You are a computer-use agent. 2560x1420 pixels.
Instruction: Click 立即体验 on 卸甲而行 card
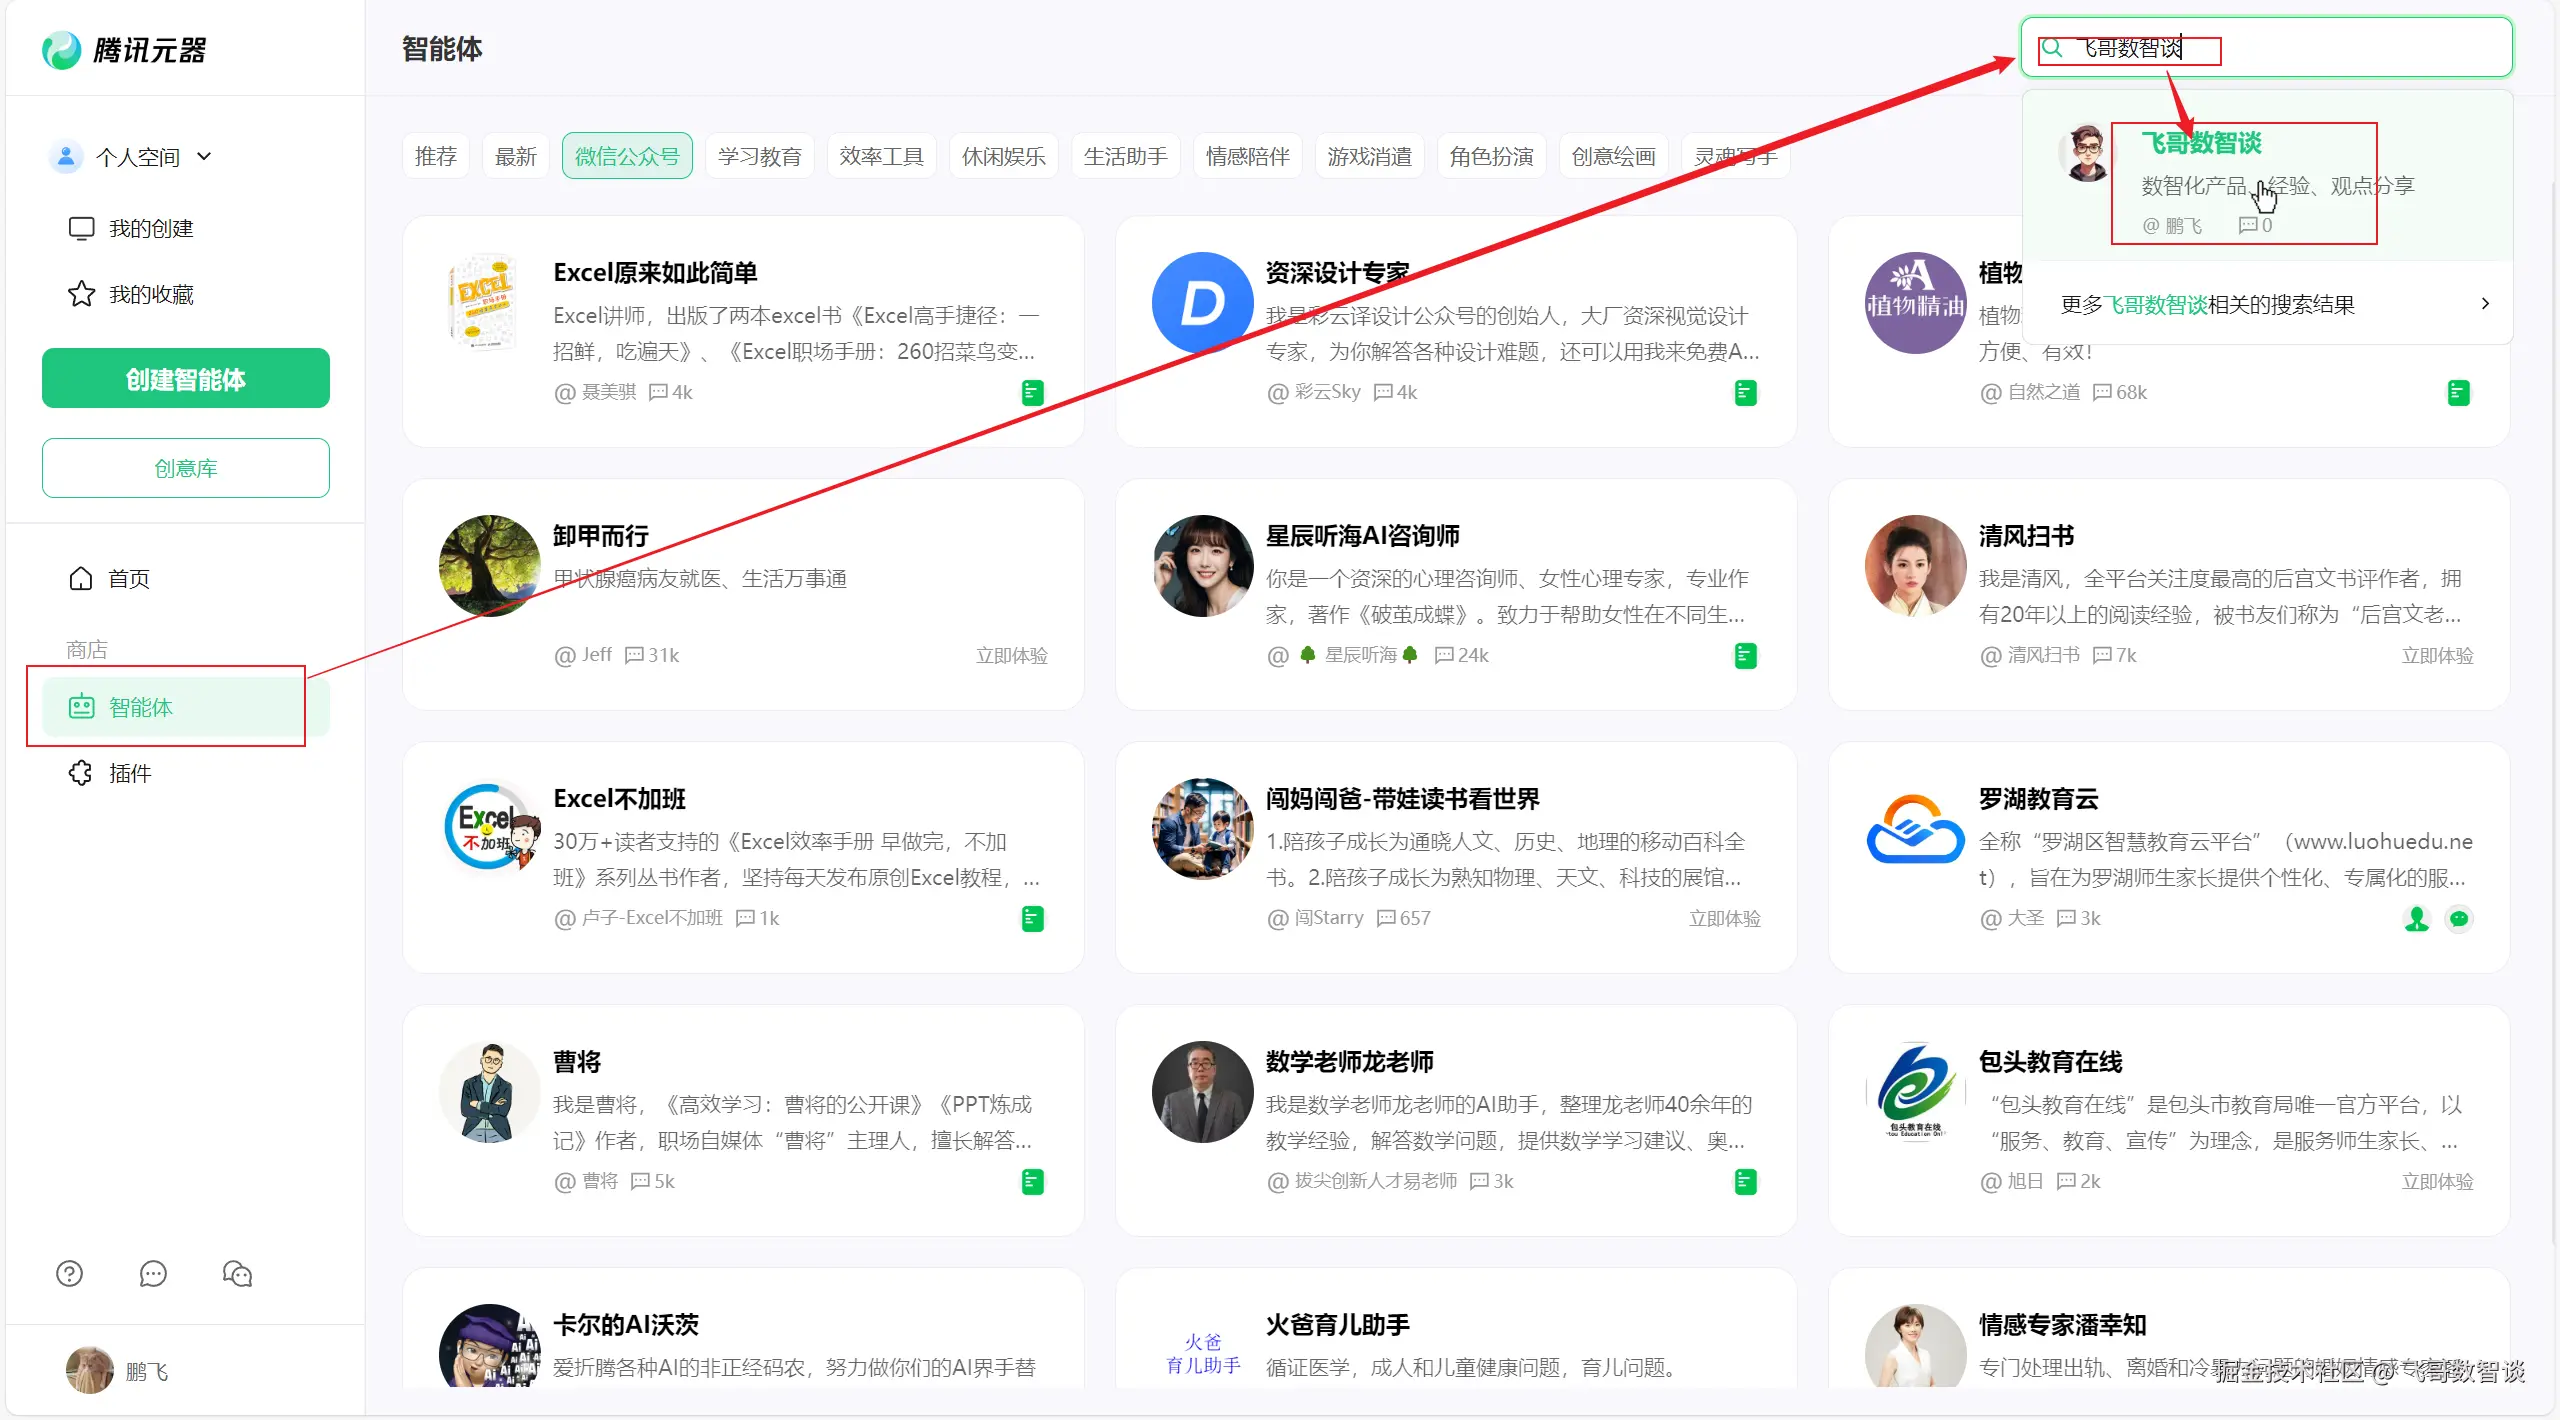(1011, 655)
